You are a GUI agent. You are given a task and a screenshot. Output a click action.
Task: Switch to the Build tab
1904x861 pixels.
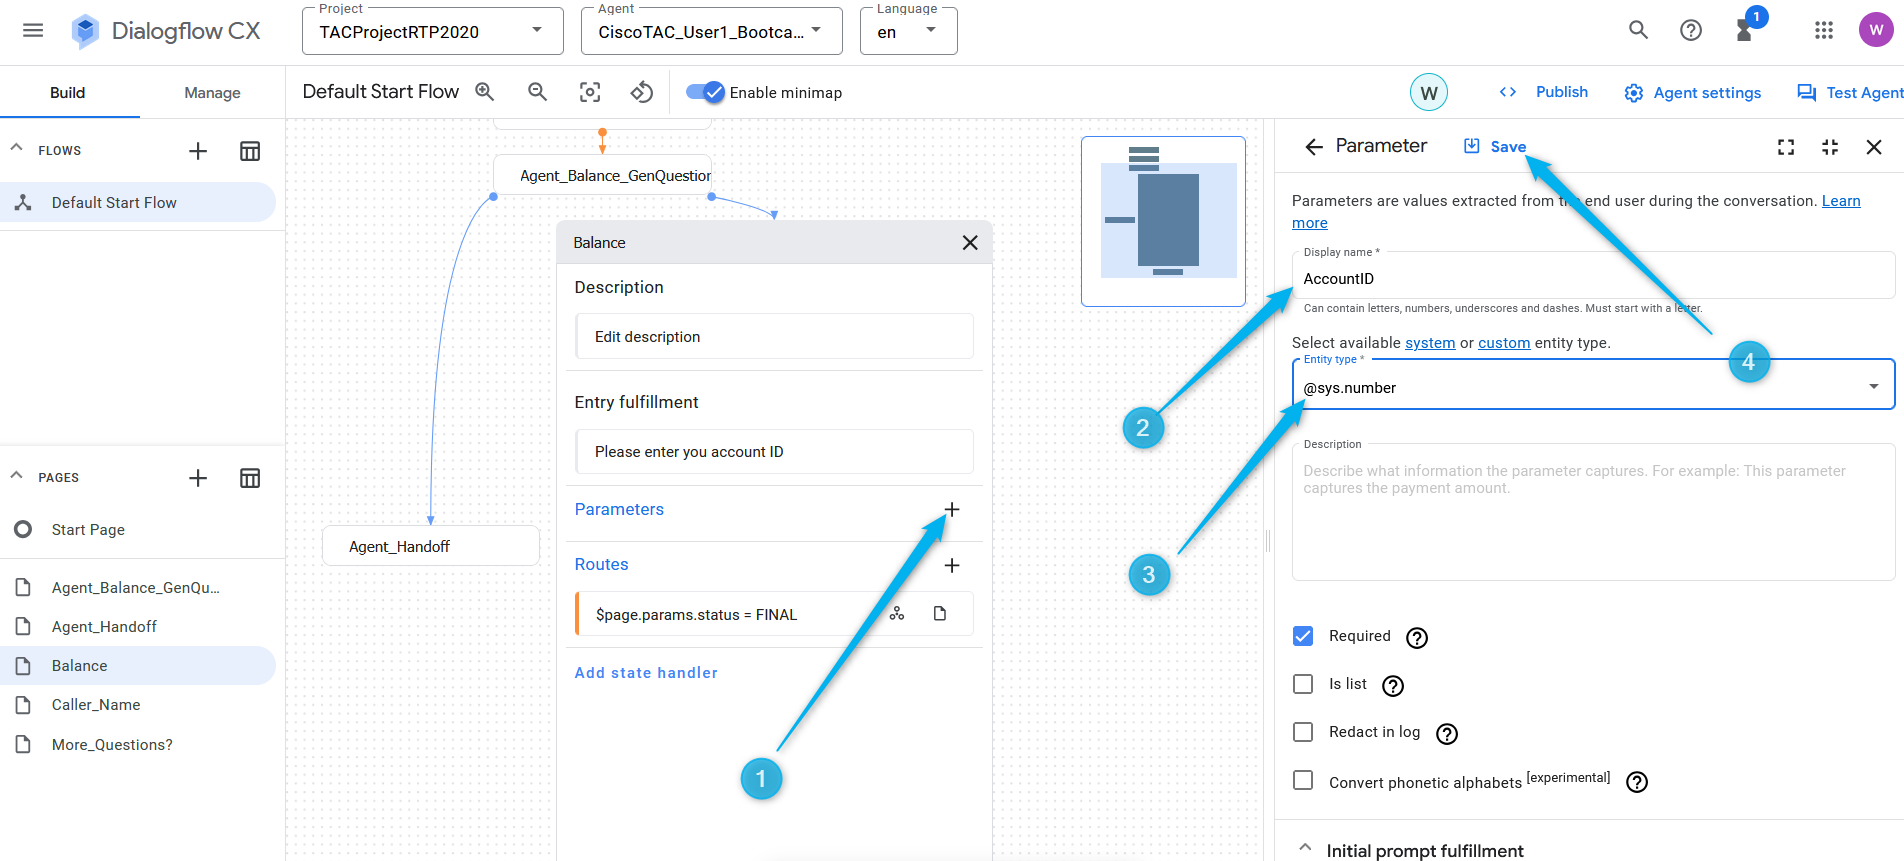[x=68, y=93]
